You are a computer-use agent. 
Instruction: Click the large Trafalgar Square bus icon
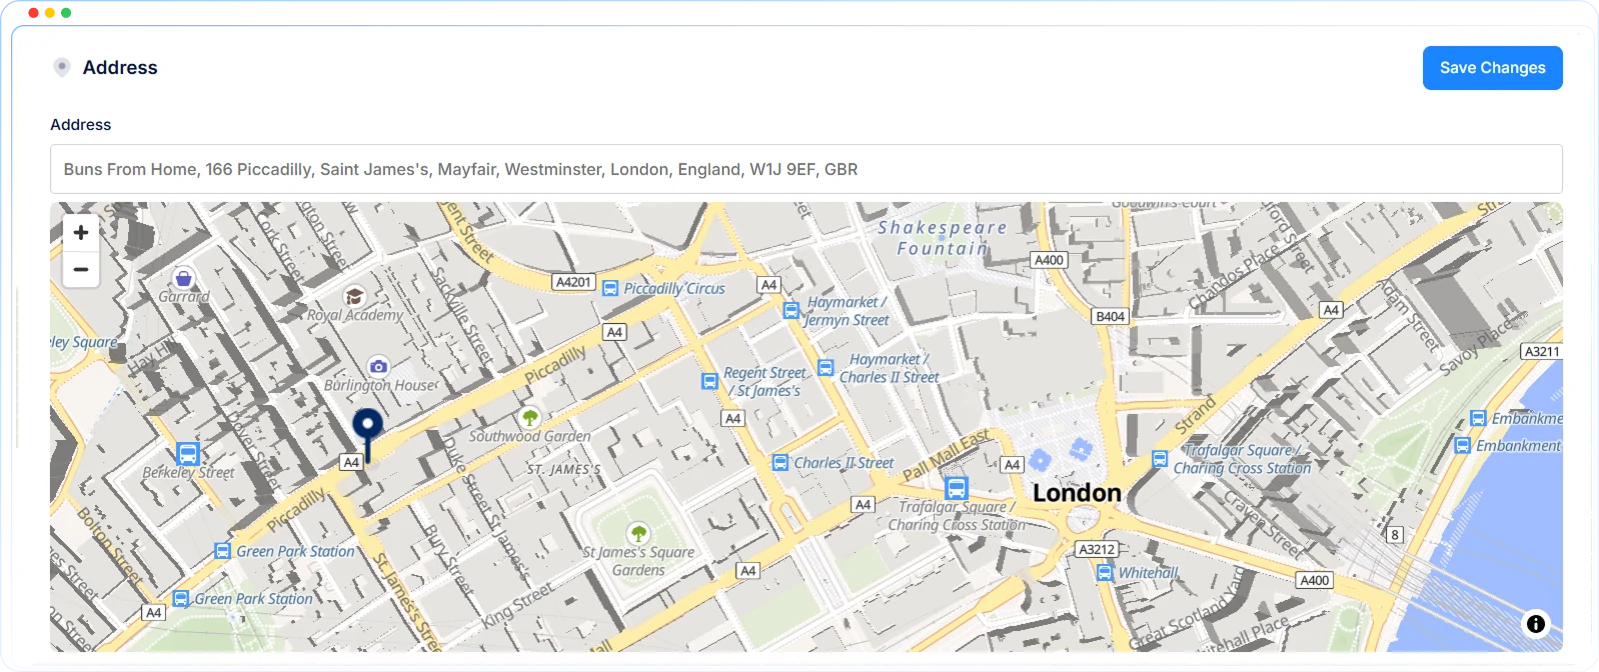956,488
